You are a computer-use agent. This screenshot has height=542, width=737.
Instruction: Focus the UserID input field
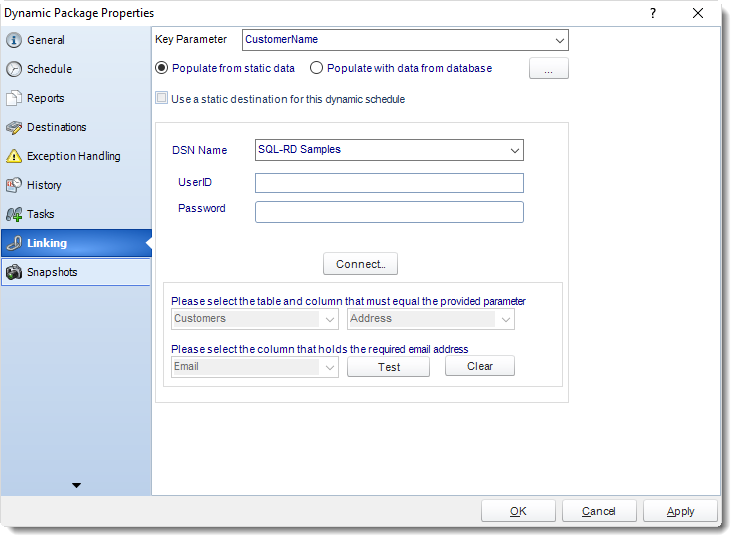pos(389,183)
